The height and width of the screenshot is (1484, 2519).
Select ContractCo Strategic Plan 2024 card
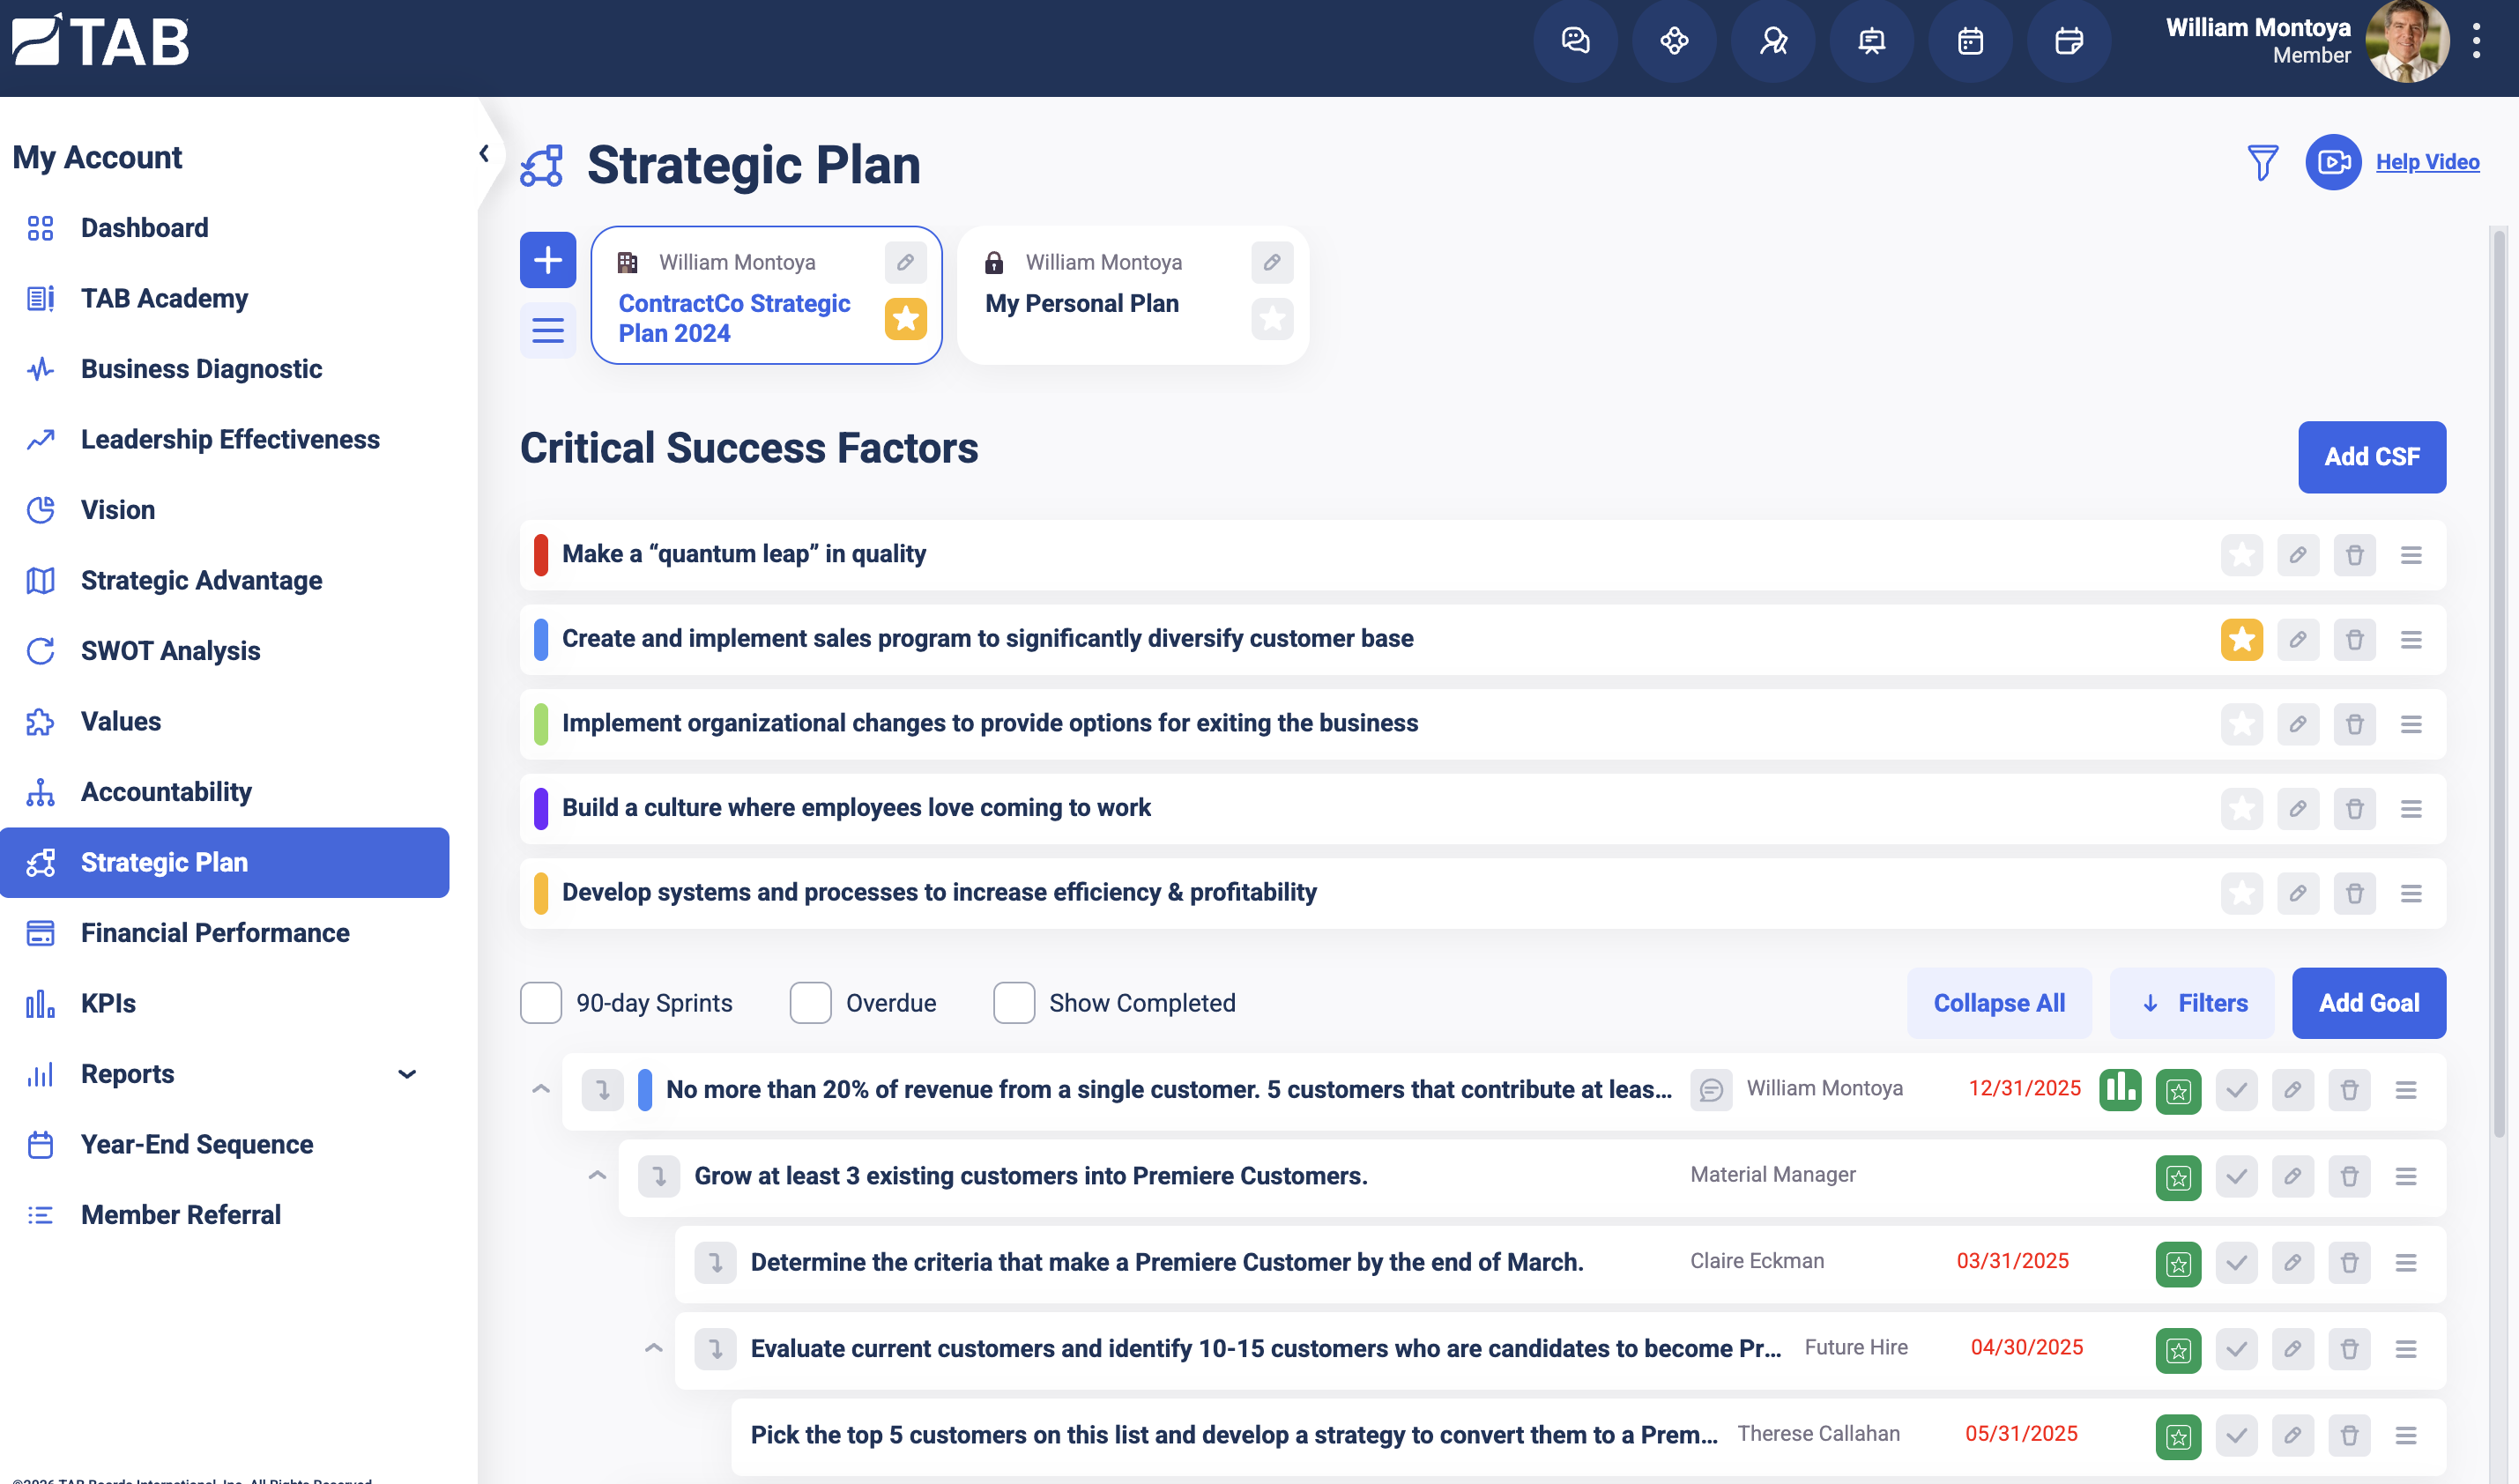point(766,295)
